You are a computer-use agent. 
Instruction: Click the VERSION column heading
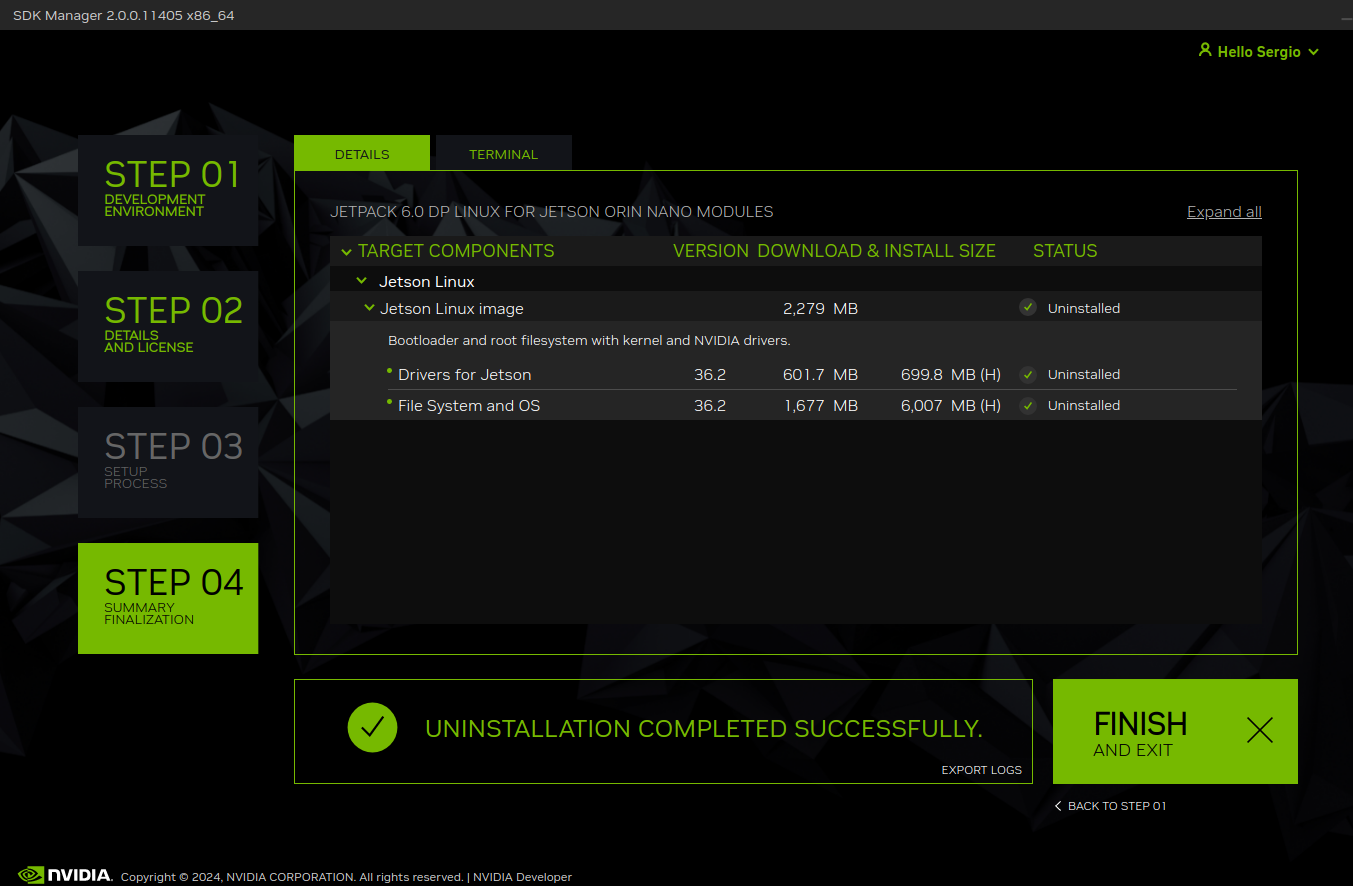click(x=711, y=251)
